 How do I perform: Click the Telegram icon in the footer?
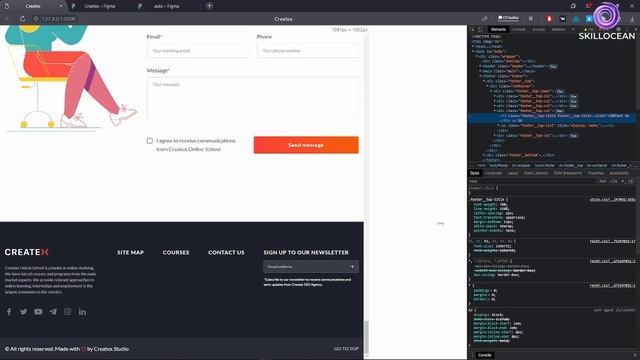pos(53,312)
